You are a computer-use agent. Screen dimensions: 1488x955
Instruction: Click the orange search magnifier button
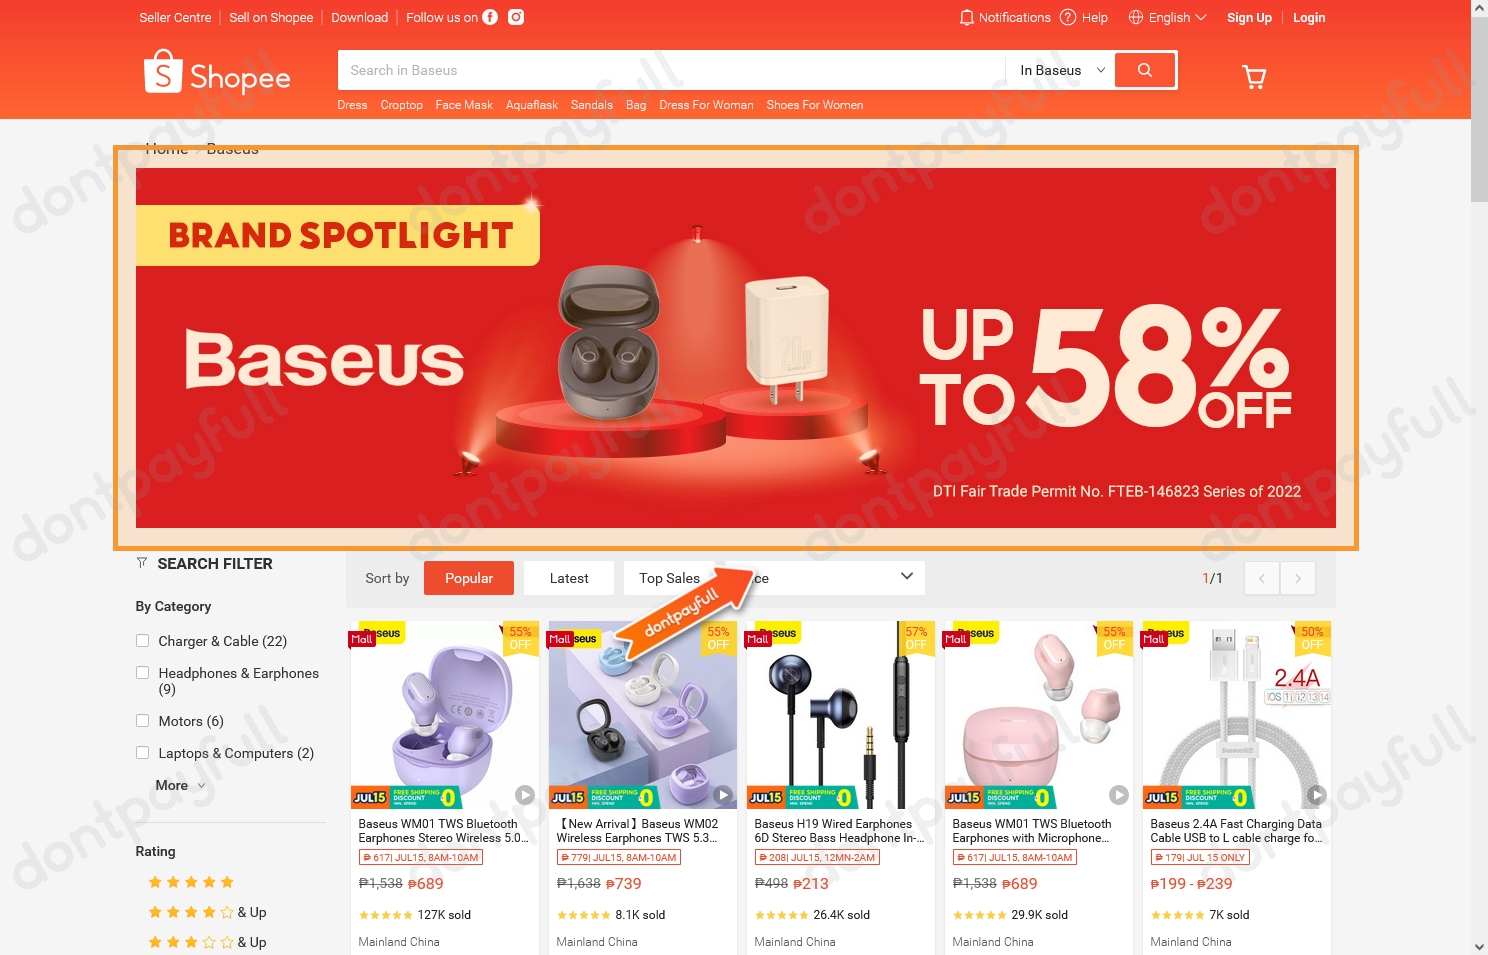click(1144, 70)
